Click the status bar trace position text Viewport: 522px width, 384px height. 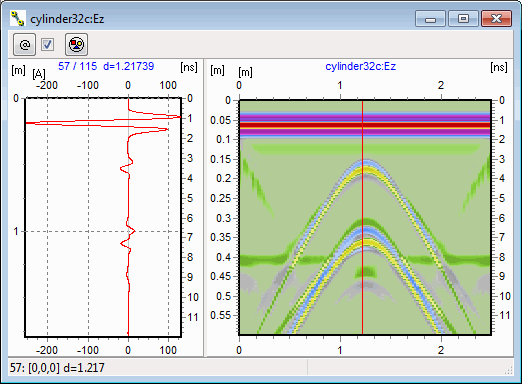coord(57,368)
